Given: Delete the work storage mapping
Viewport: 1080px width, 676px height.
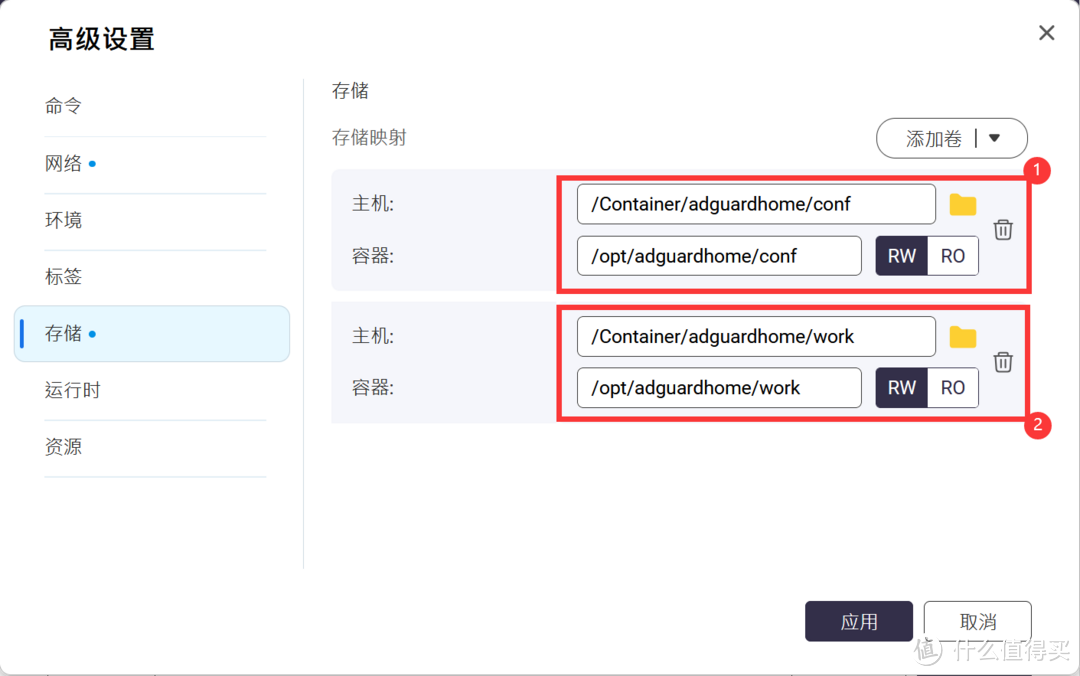Looking at the screenshot, I should [1003, 362].
